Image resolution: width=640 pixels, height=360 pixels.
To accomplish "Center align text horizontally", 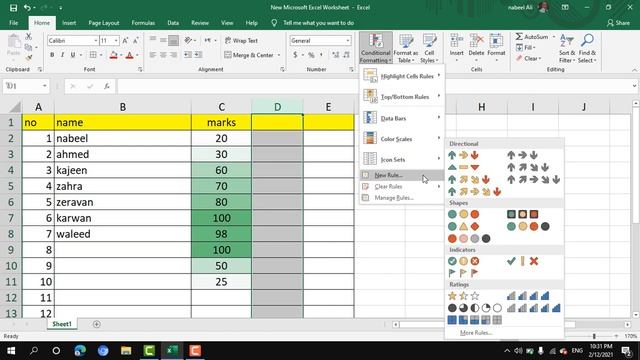I will (x=163, y=55).
